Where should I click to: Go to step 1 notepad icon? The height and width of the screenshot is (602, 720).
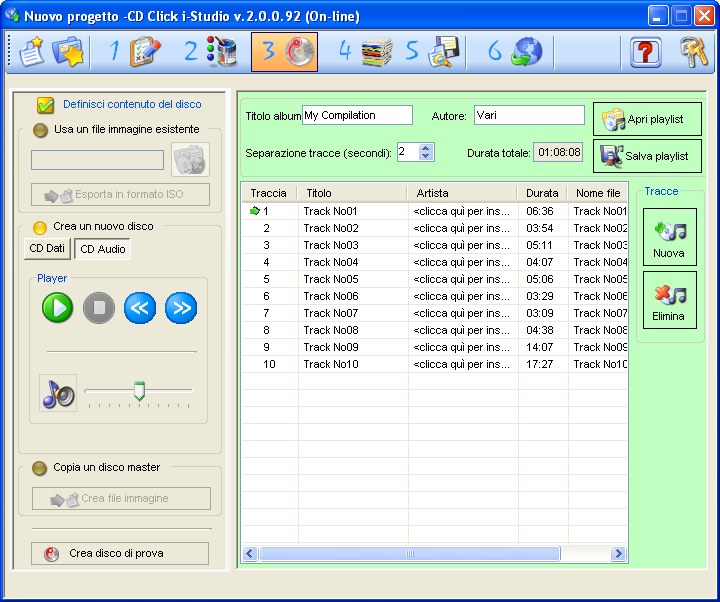tap(145, 52)
